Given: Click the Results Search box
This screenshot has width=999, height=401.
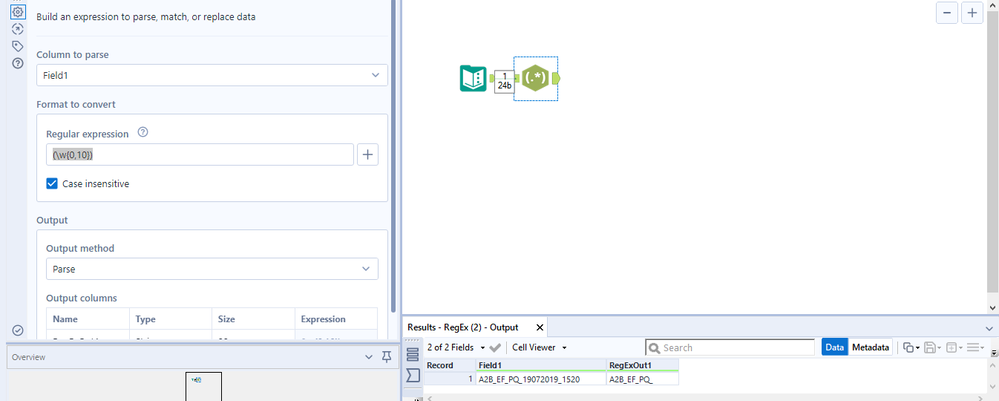Looking at the screenshot, I should tap(730, 347).
